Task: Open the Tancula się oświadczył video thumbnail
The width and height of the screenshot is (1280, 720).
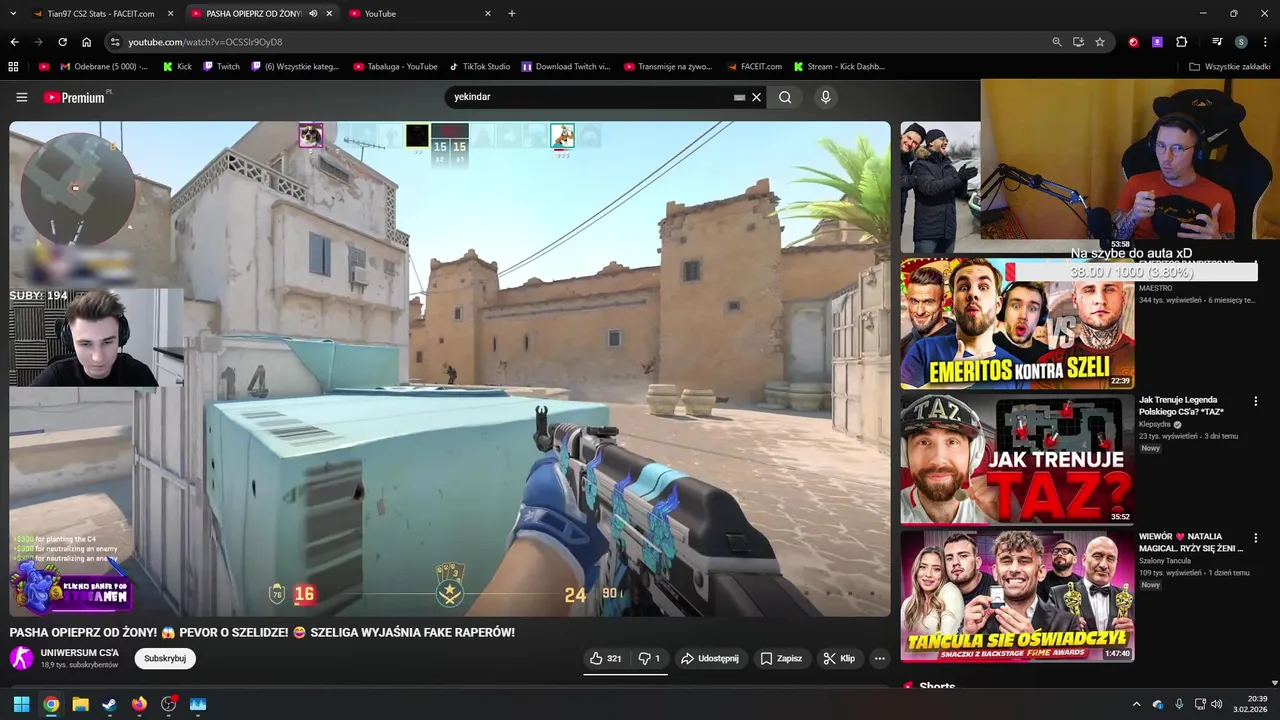Action: point(1017,595)
